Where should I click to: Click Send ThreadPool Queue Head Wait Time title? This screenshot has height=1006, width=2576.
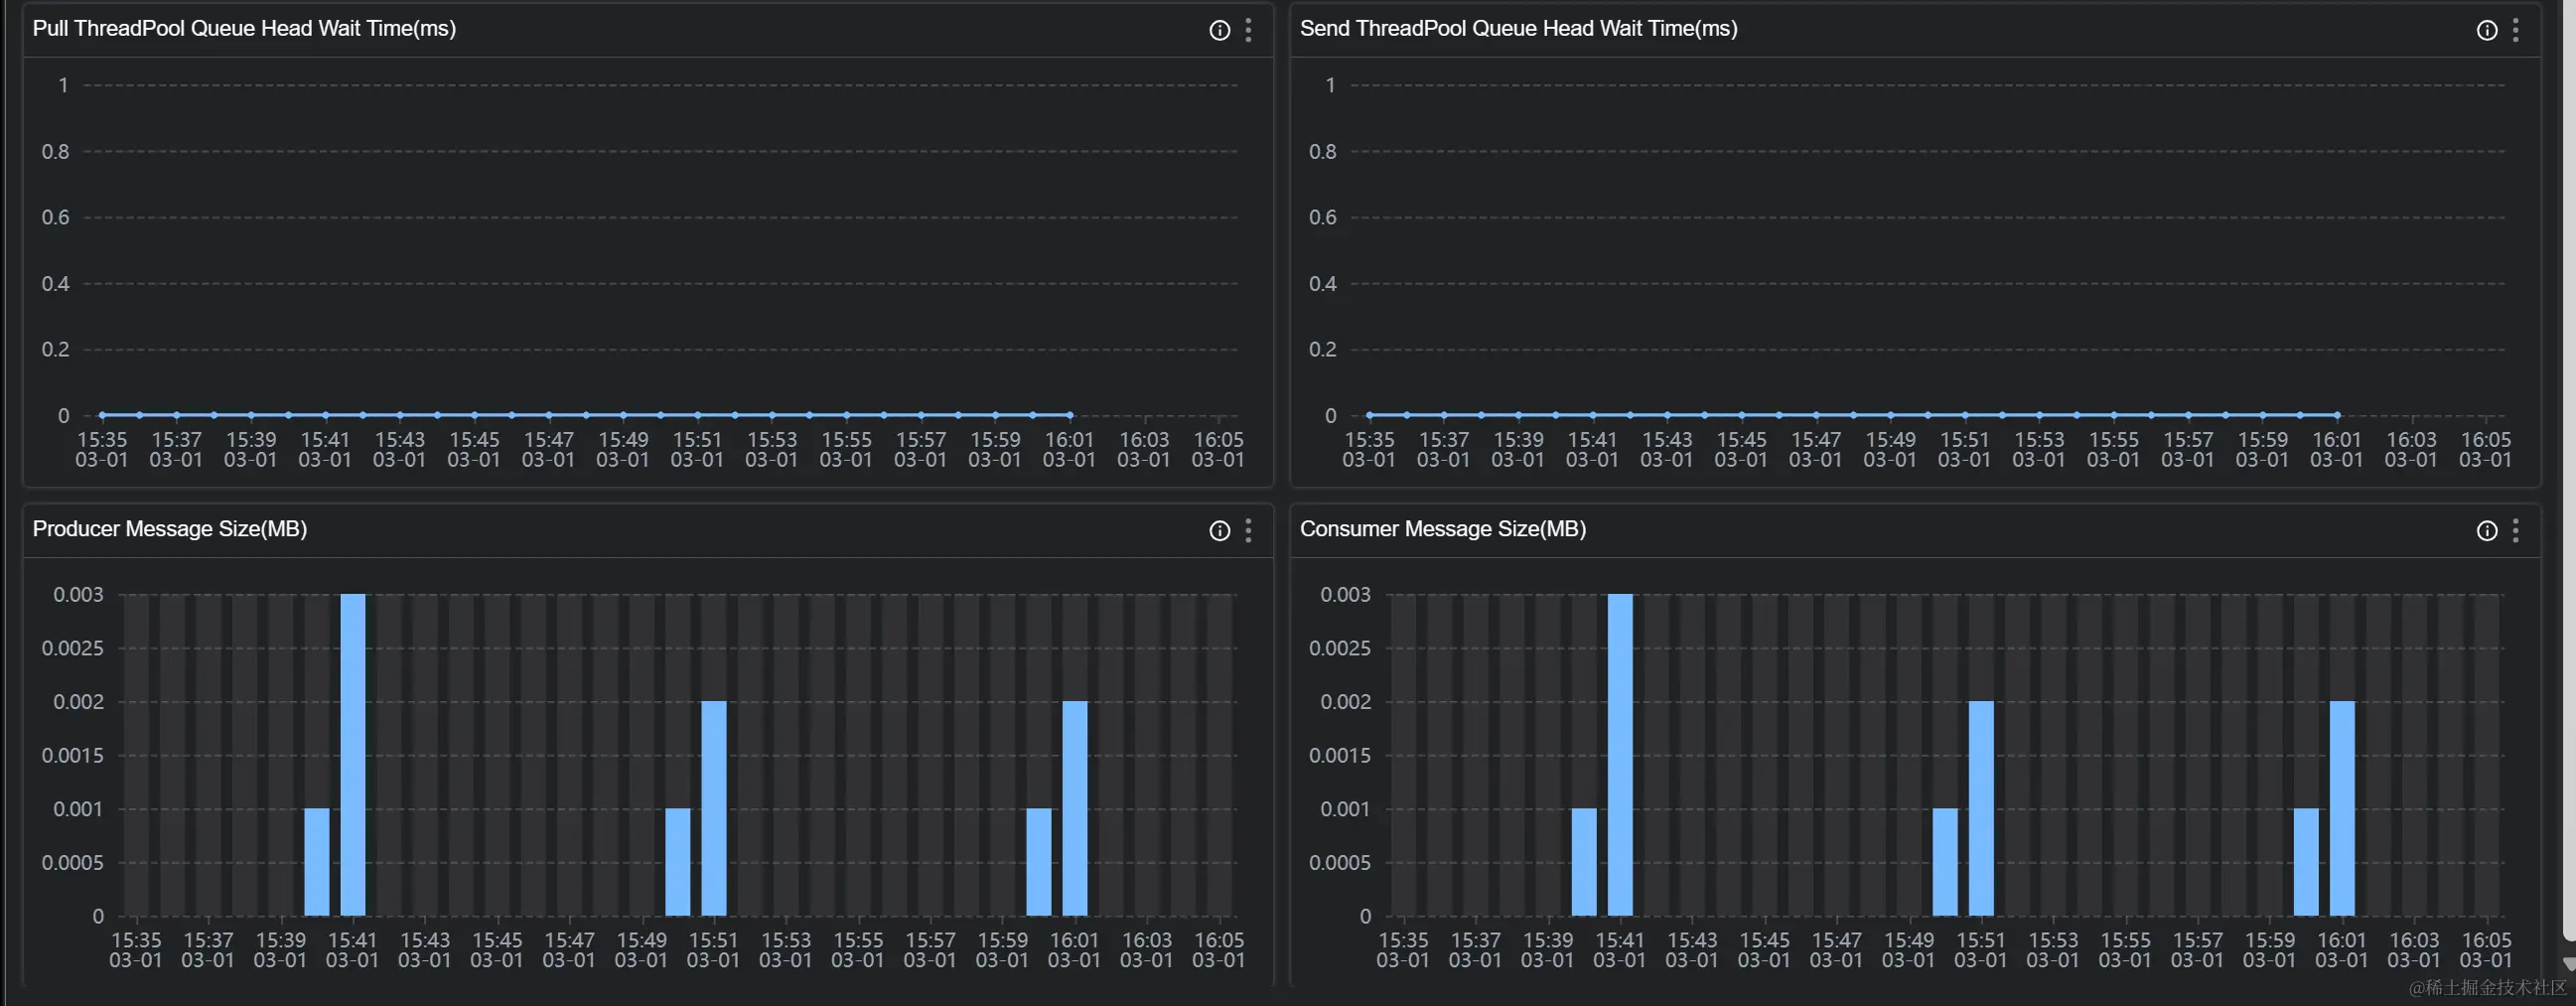tap(1518, 29)
